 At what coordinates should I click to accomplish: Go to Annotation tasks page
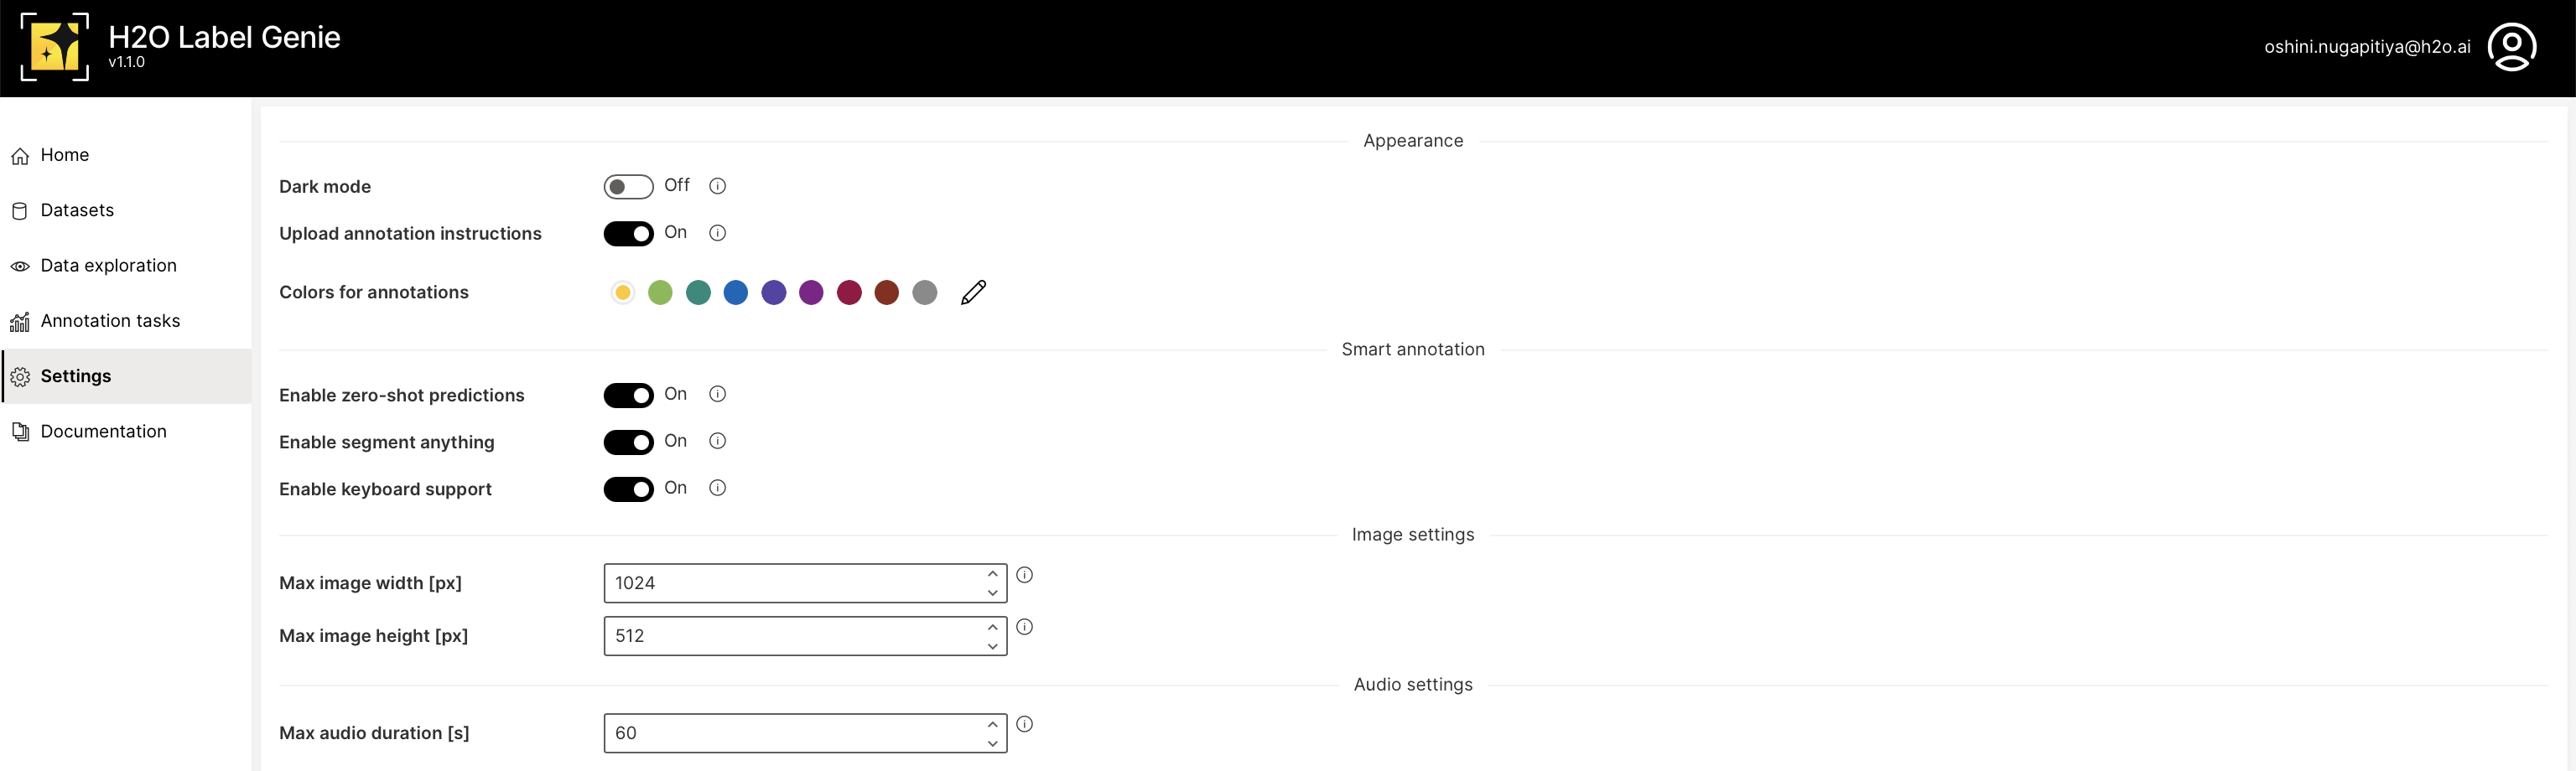tap(110, 321)
